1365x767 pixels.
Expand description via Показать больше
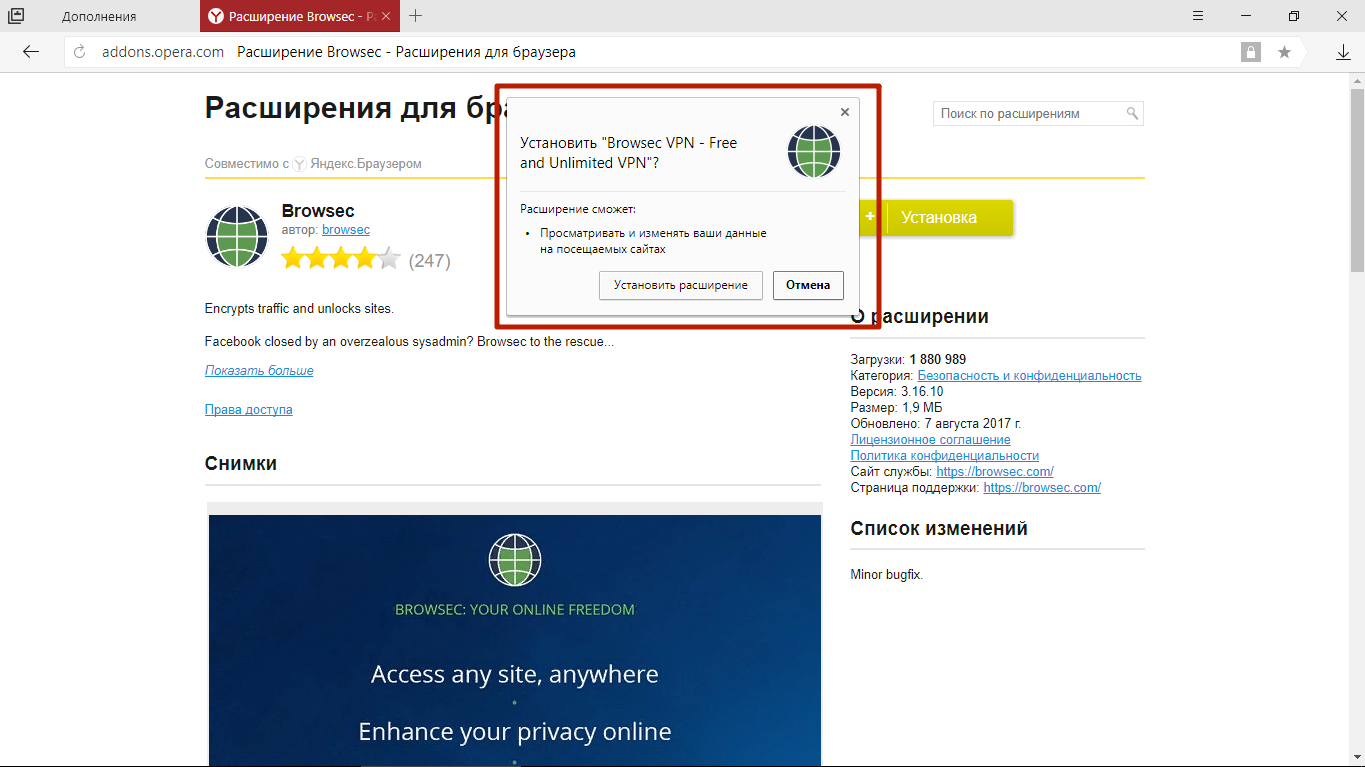click(259, 371)
